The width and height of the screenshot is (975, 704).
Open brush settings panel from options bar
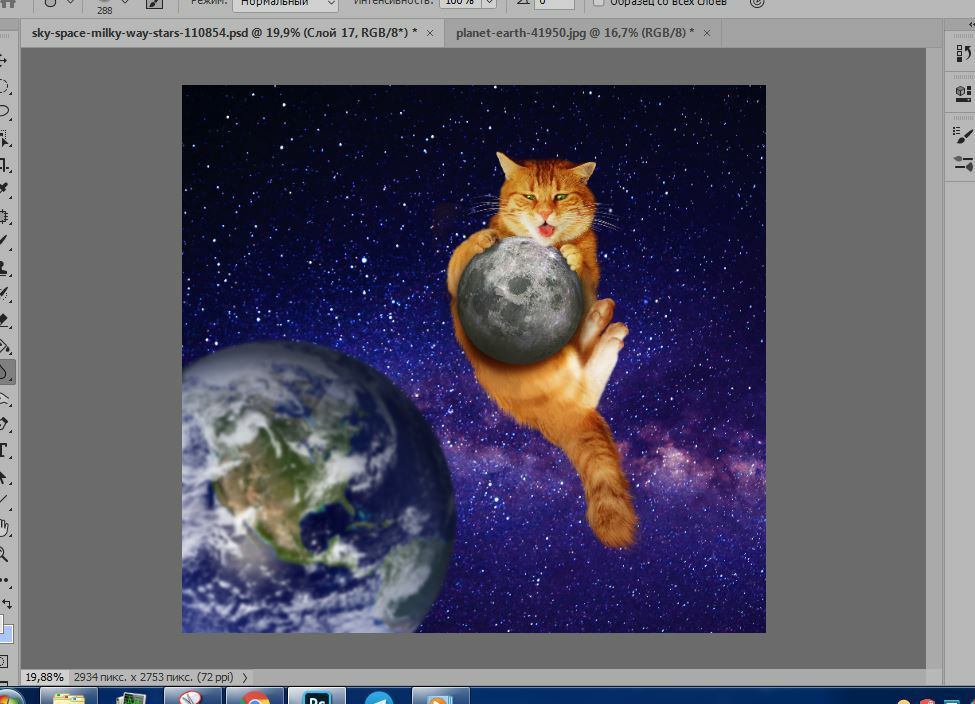tap(154, 4)
